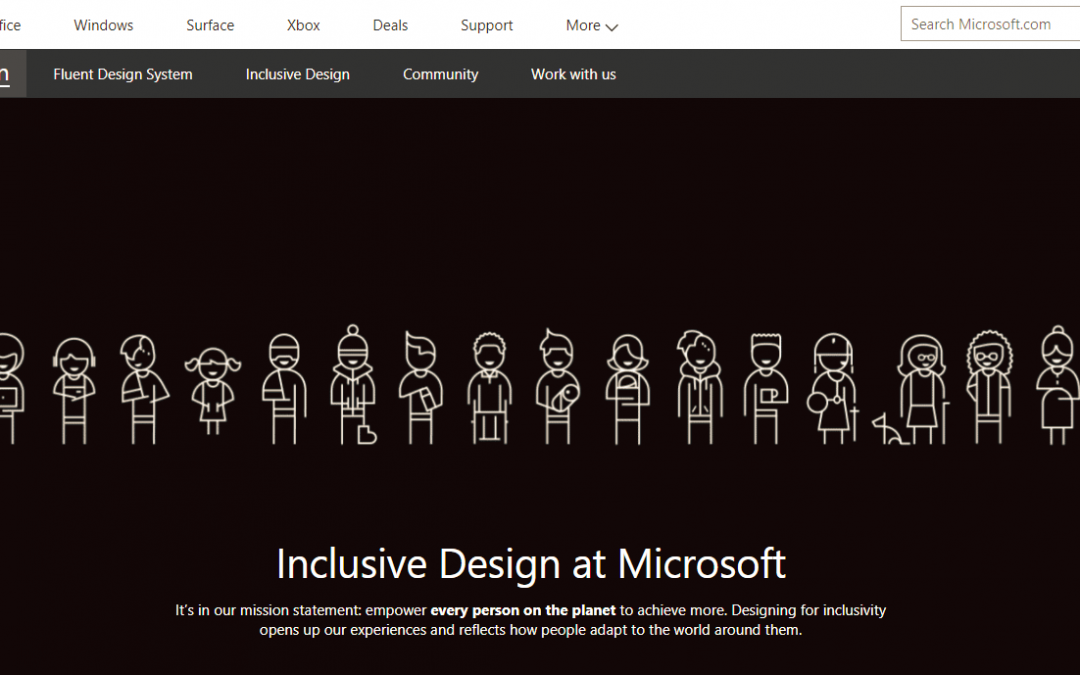Open the Work with us tab
The height and width of the screenshot is (675, 1080).
click(573, 74)
